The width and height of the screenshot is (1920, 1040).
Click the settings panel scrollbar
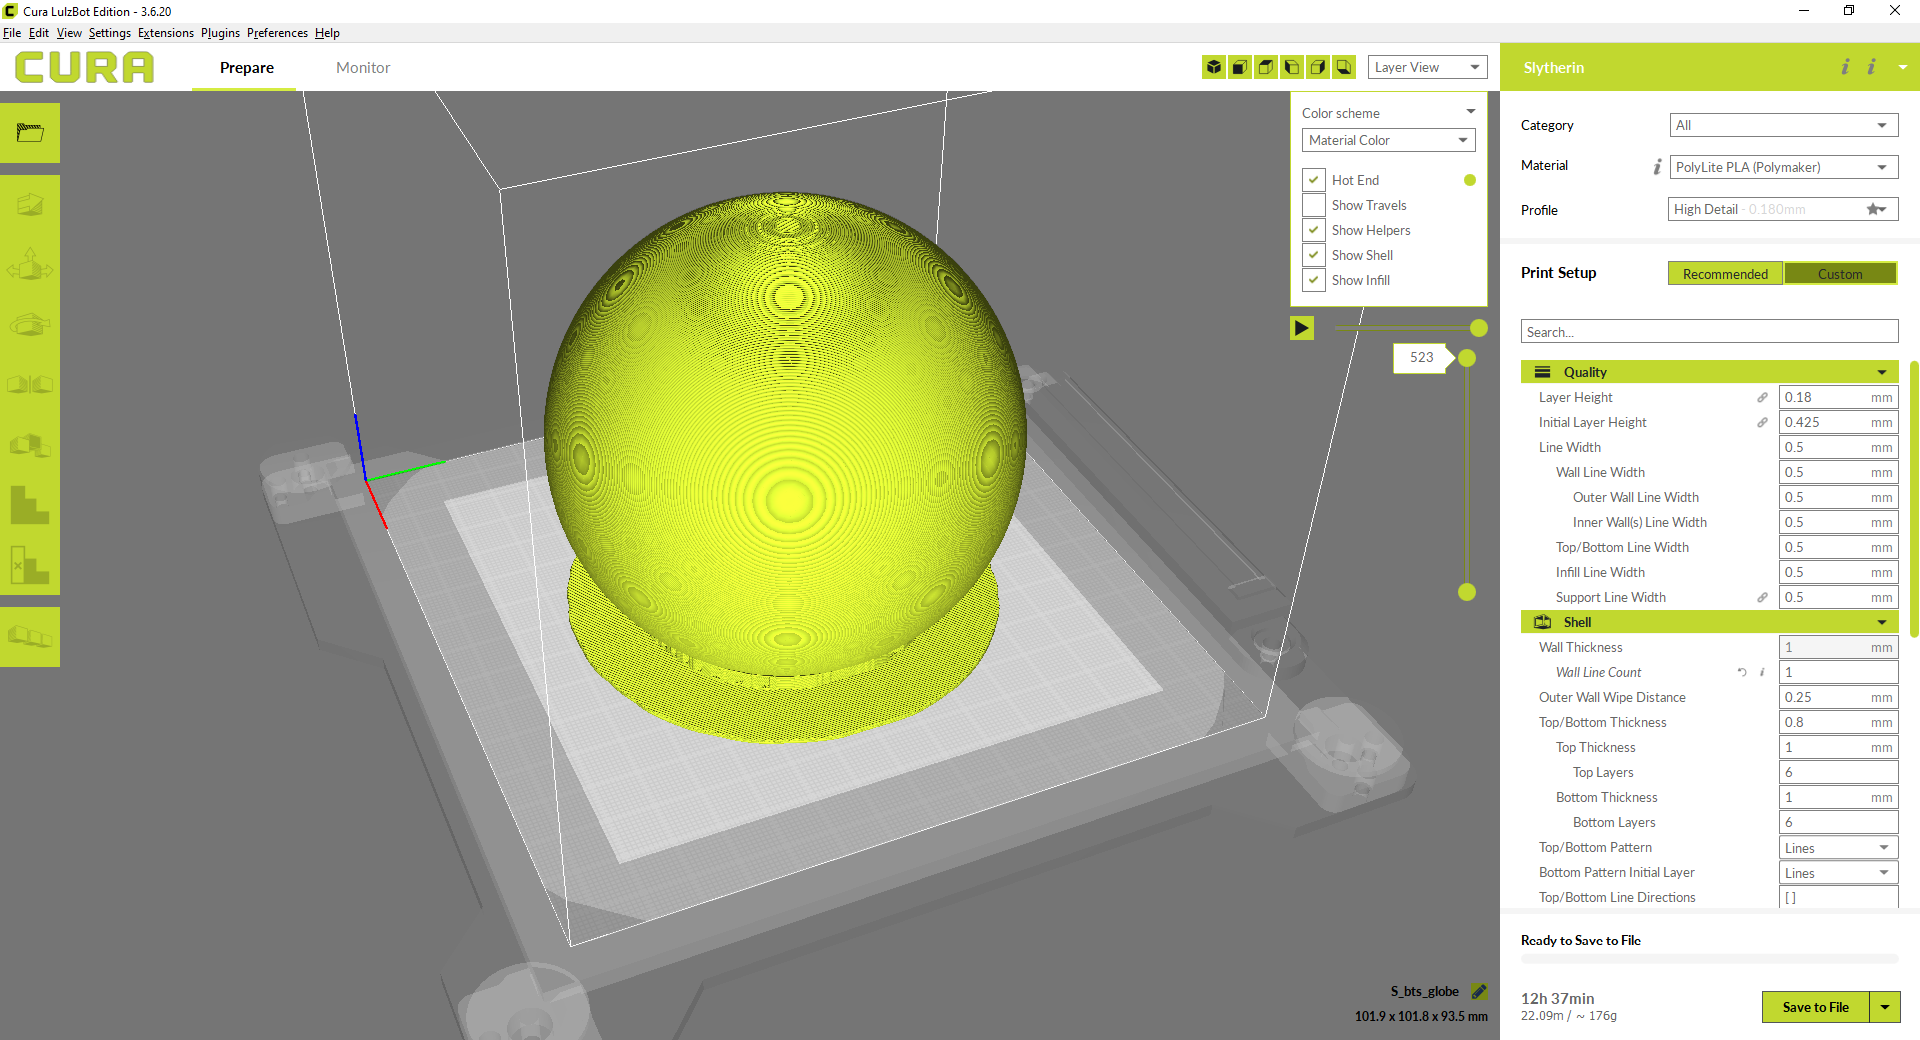(1914, 500)
